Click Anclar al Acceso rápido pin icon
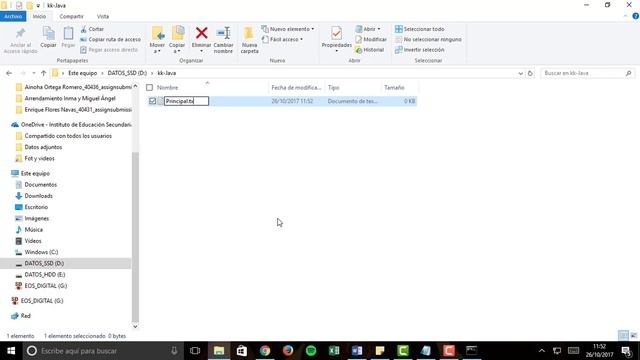The width and height of the screenshot is (640, 360). [x=20, y=33]
